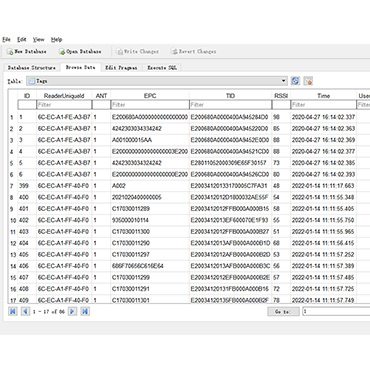This screenshot has width=370, height=370.
Task: Click the ID column filter field
Action: pyautogui.click(x=27, y=105)
